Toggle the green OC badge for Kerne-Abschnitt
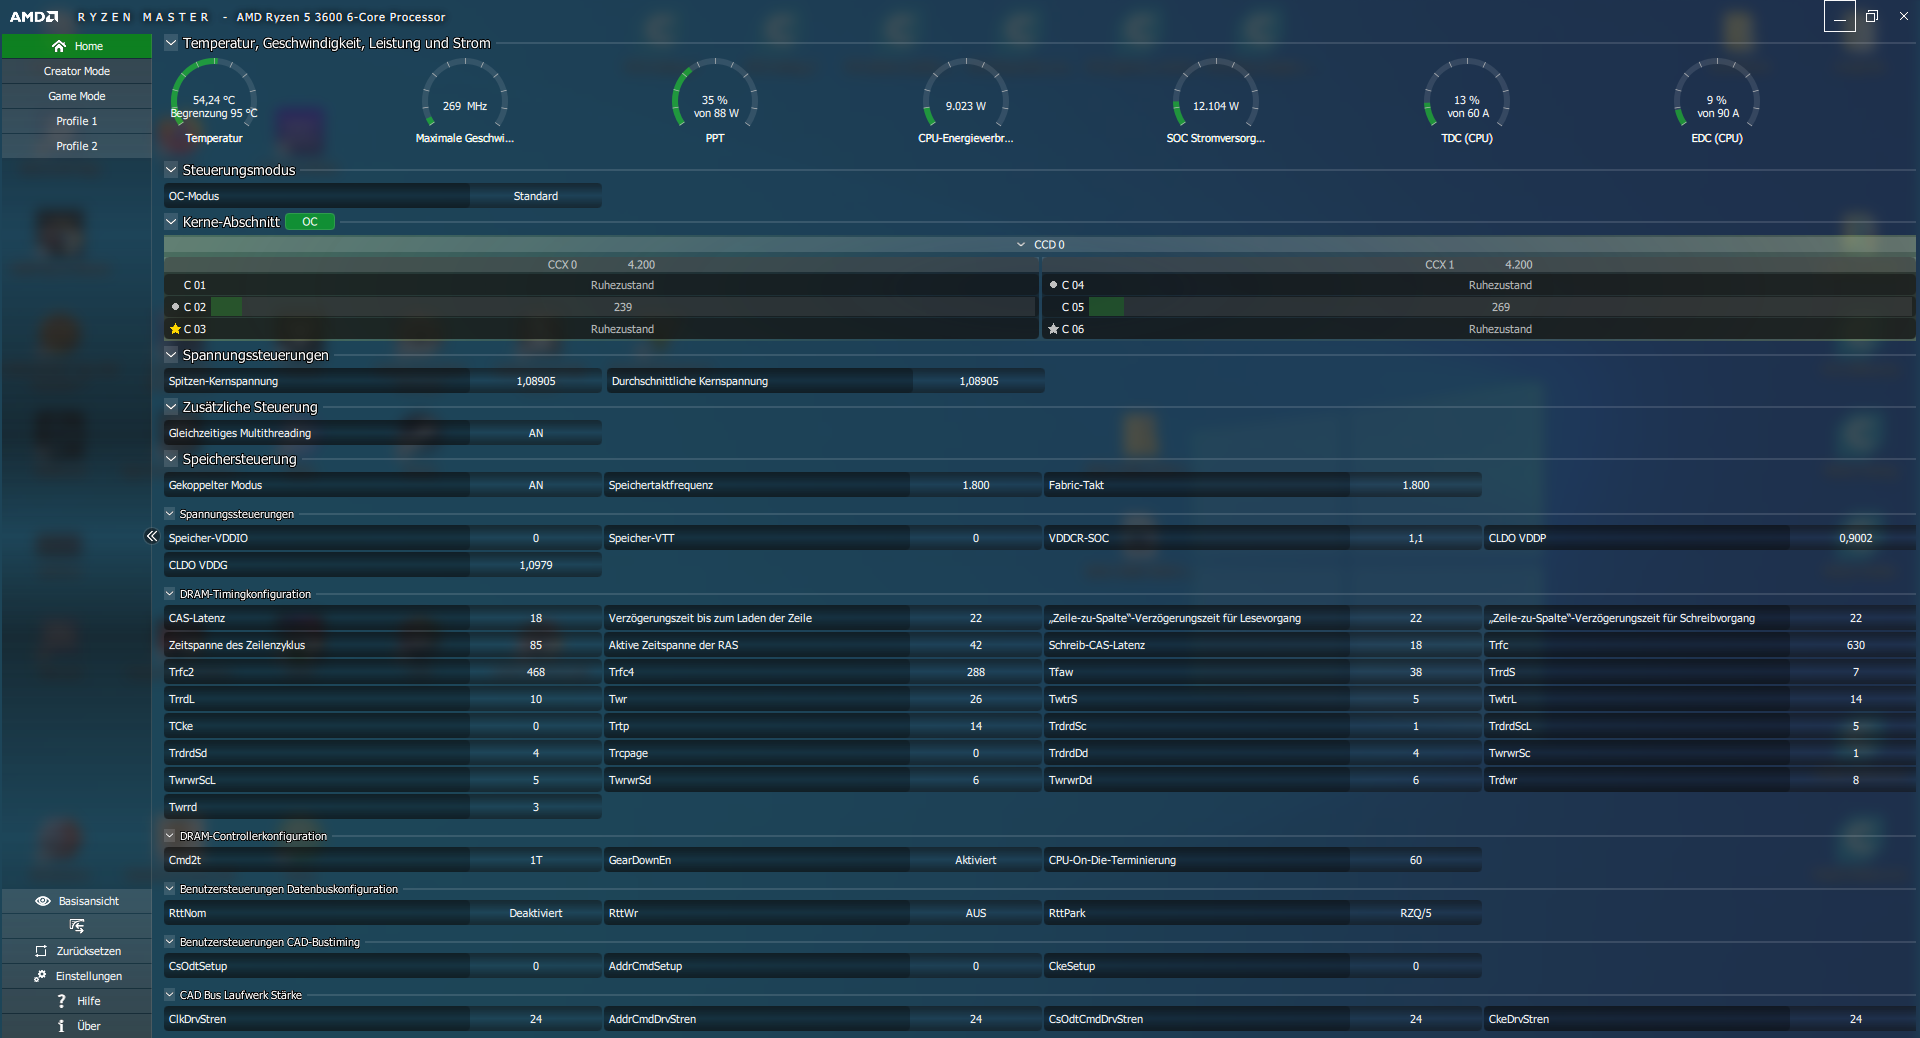The width and height of the screenshot is (1920, 1038). coord(310,222)
